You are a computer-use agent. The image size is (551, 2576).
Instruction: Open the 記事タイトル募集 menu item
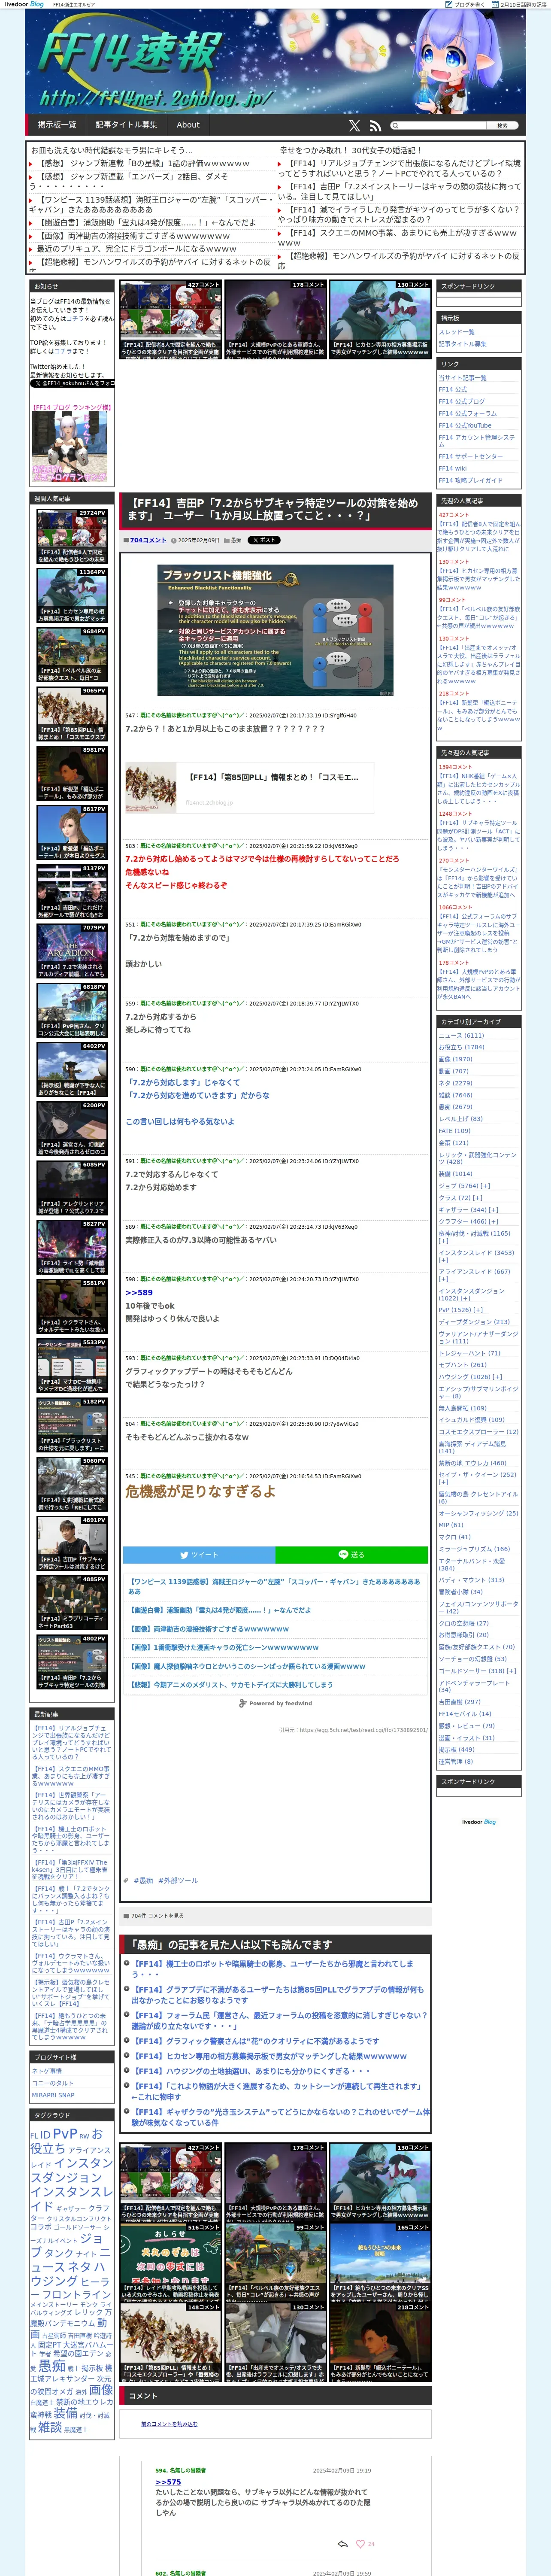pyautogui.click(x=126, y=125)
